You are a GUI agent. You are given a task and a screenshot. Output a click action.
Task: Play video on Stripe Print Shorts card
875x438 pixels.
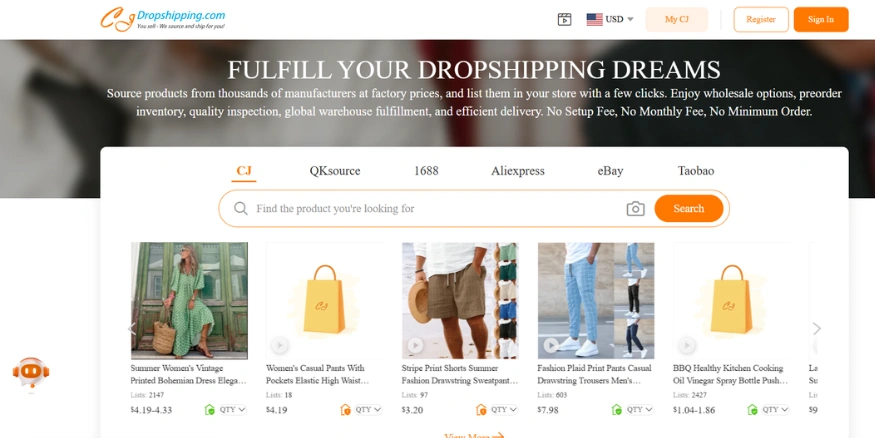point(415,345)
